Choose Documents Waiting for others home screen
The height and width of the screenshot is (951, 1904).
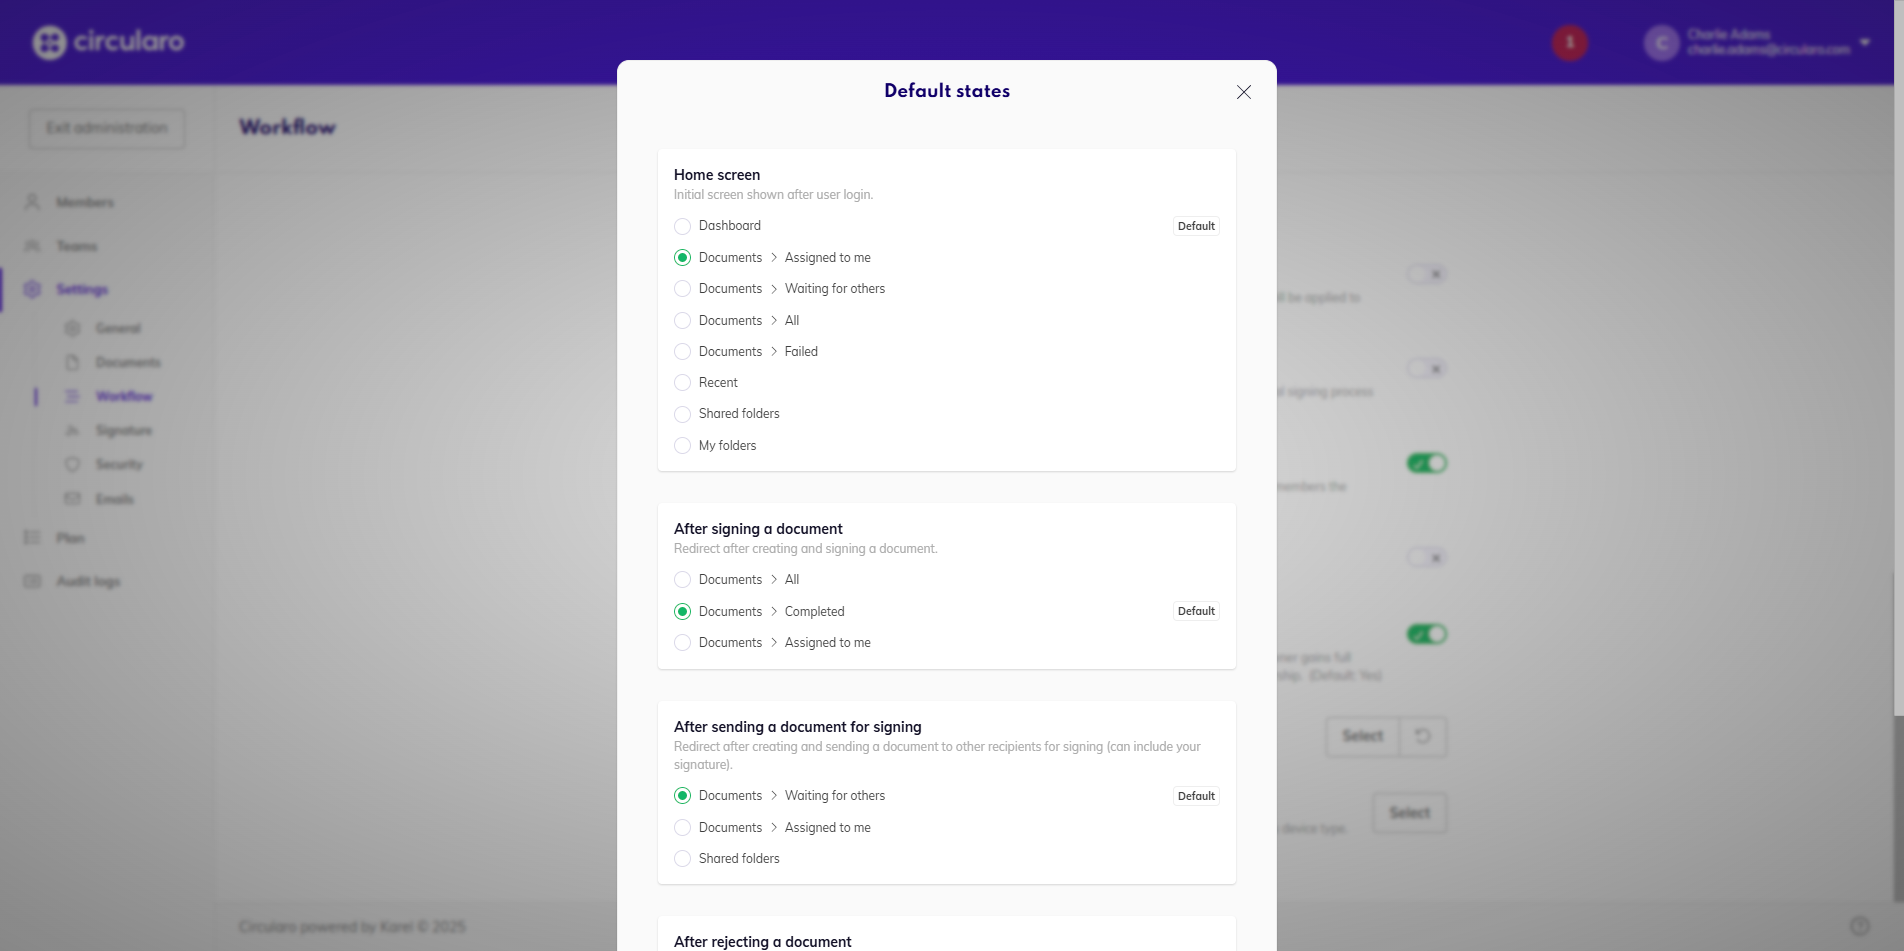click(683, 289)
